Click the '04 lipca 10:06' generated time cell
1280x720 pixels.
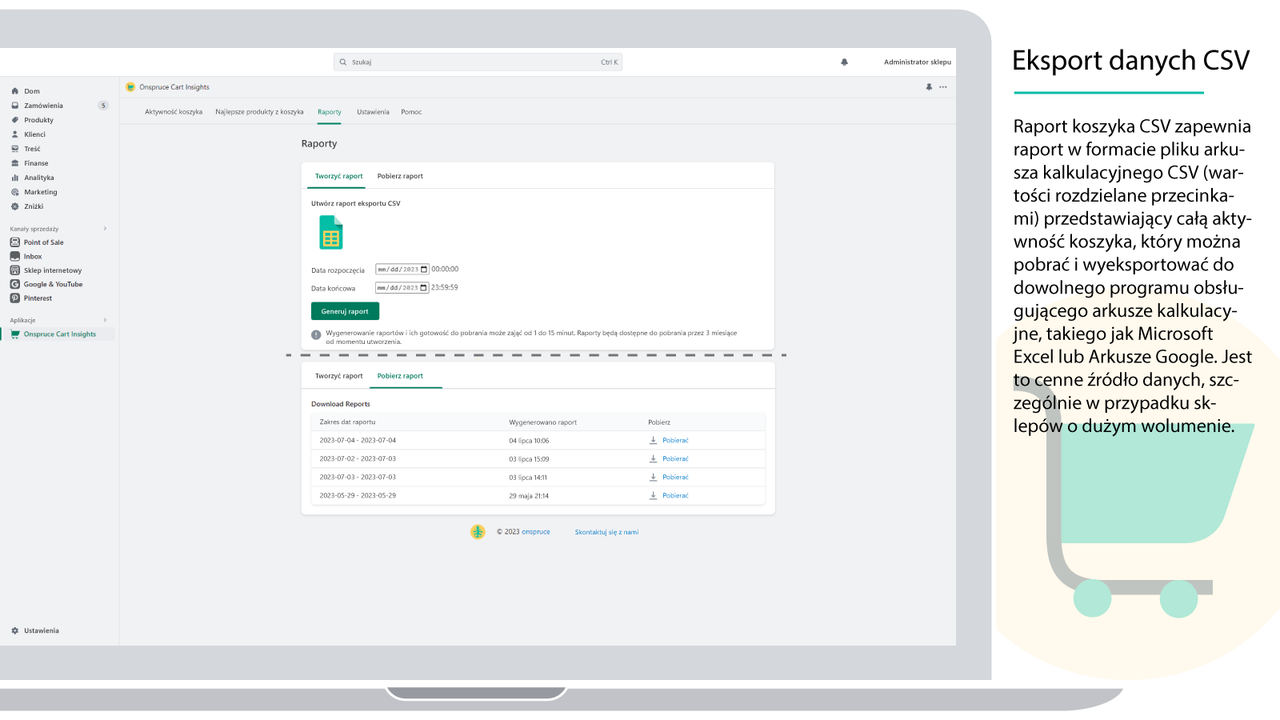[x=529, y=440]
